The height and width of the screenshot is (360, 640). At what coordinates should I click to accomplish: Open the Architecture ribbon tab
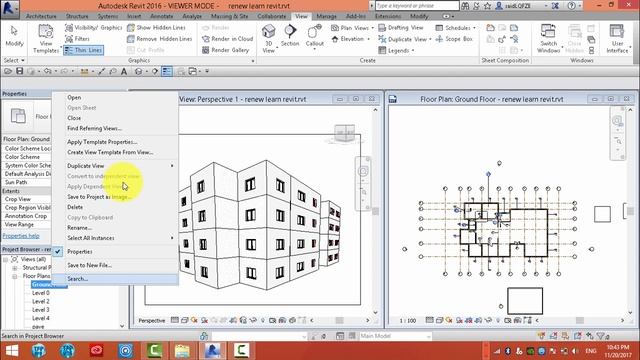[41, 16]
